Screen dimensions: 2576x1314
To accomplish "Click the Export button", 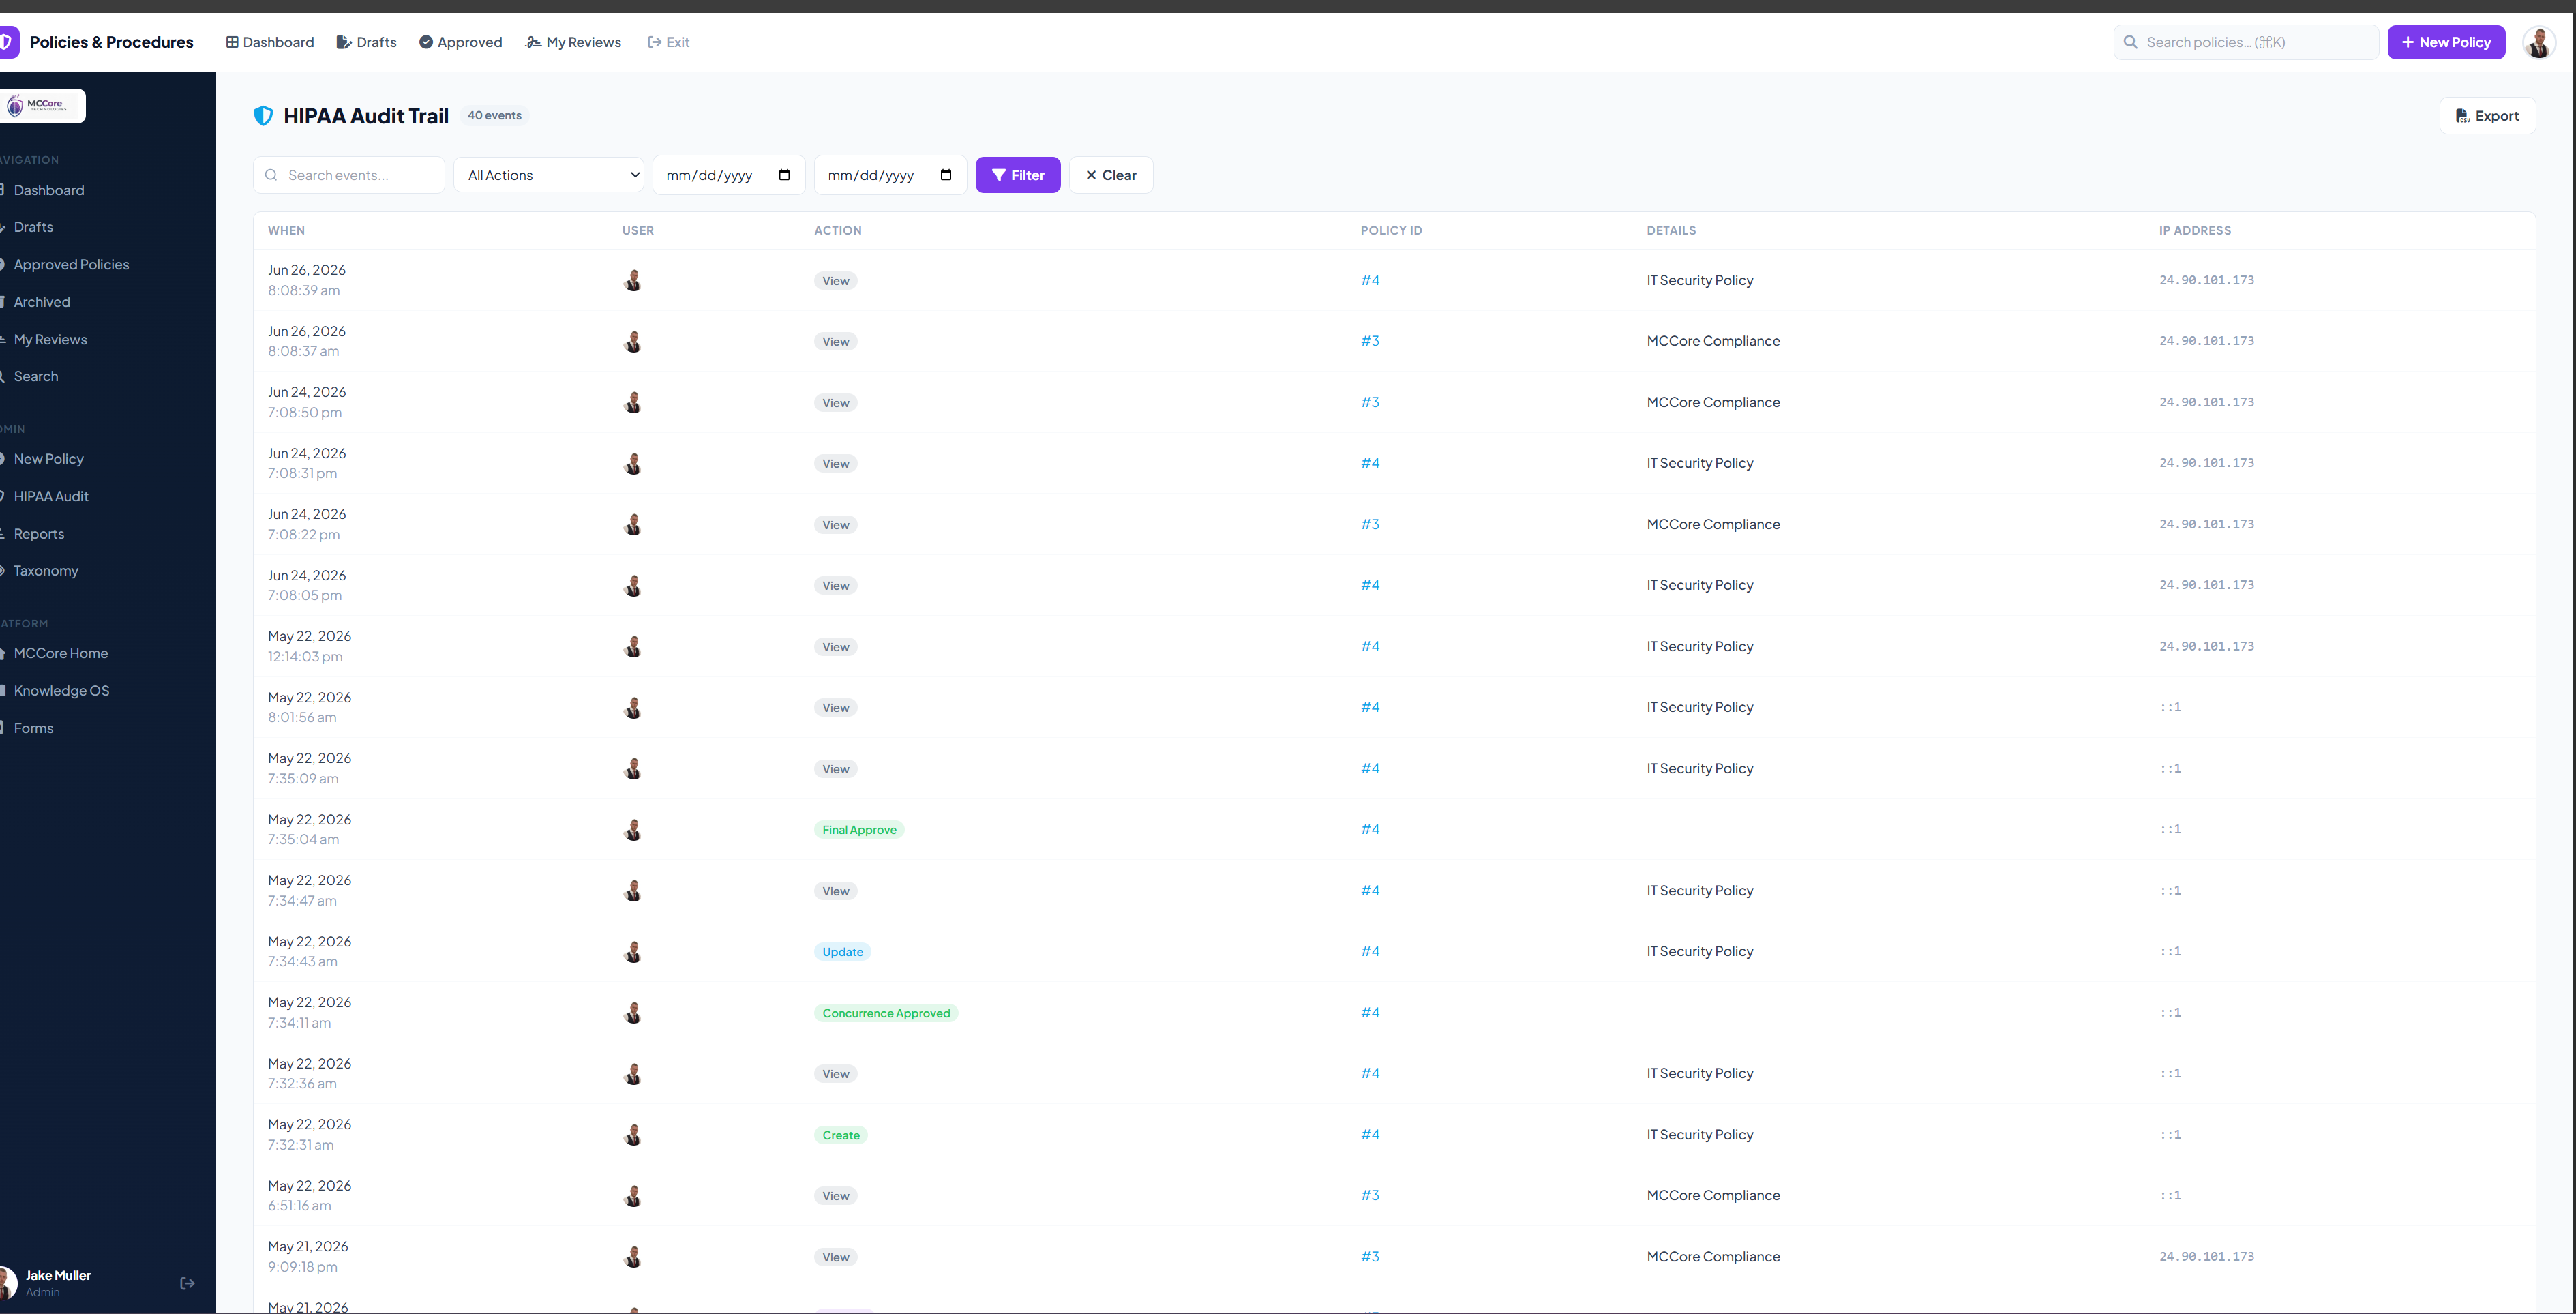I will click(x=2487, y=116).
